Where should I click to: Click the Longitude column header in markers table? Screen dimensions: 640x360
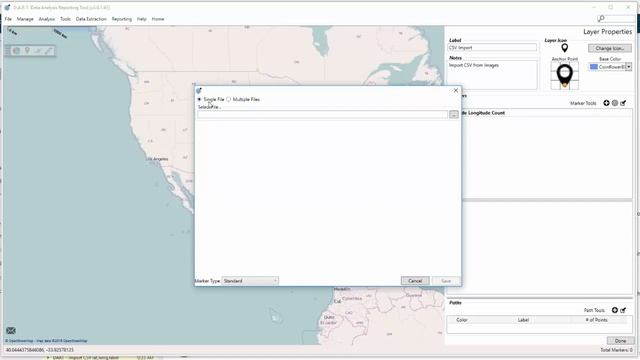479,113
